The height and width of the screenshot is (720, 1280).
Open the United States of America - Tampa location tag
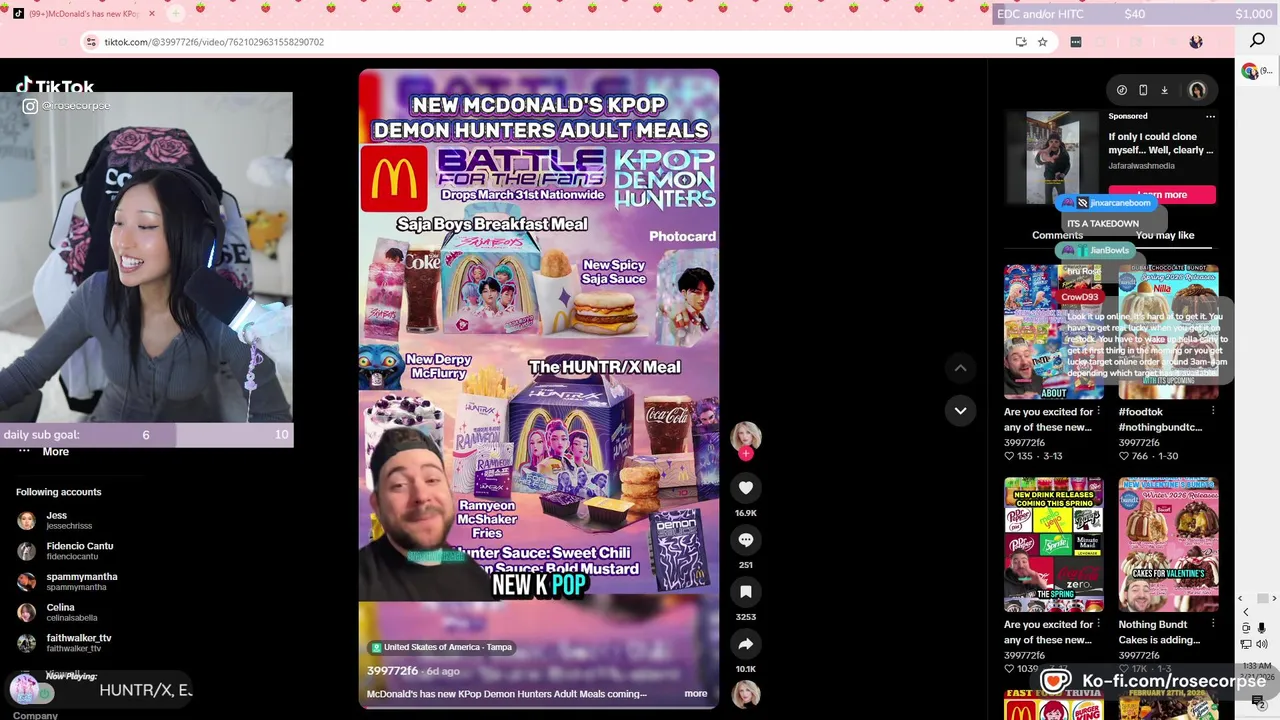[x=441, y=647]
